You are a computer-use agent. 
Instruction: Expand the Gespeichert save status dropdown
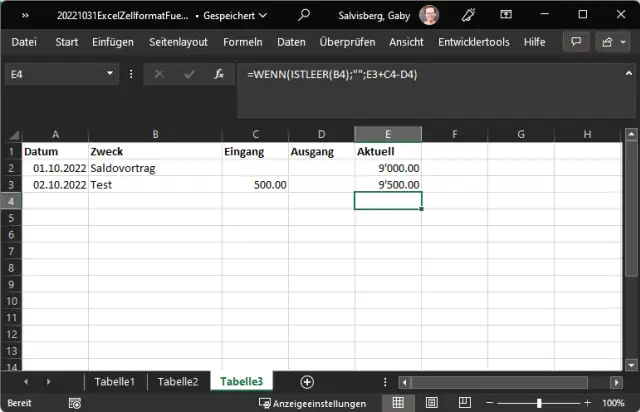263,16
